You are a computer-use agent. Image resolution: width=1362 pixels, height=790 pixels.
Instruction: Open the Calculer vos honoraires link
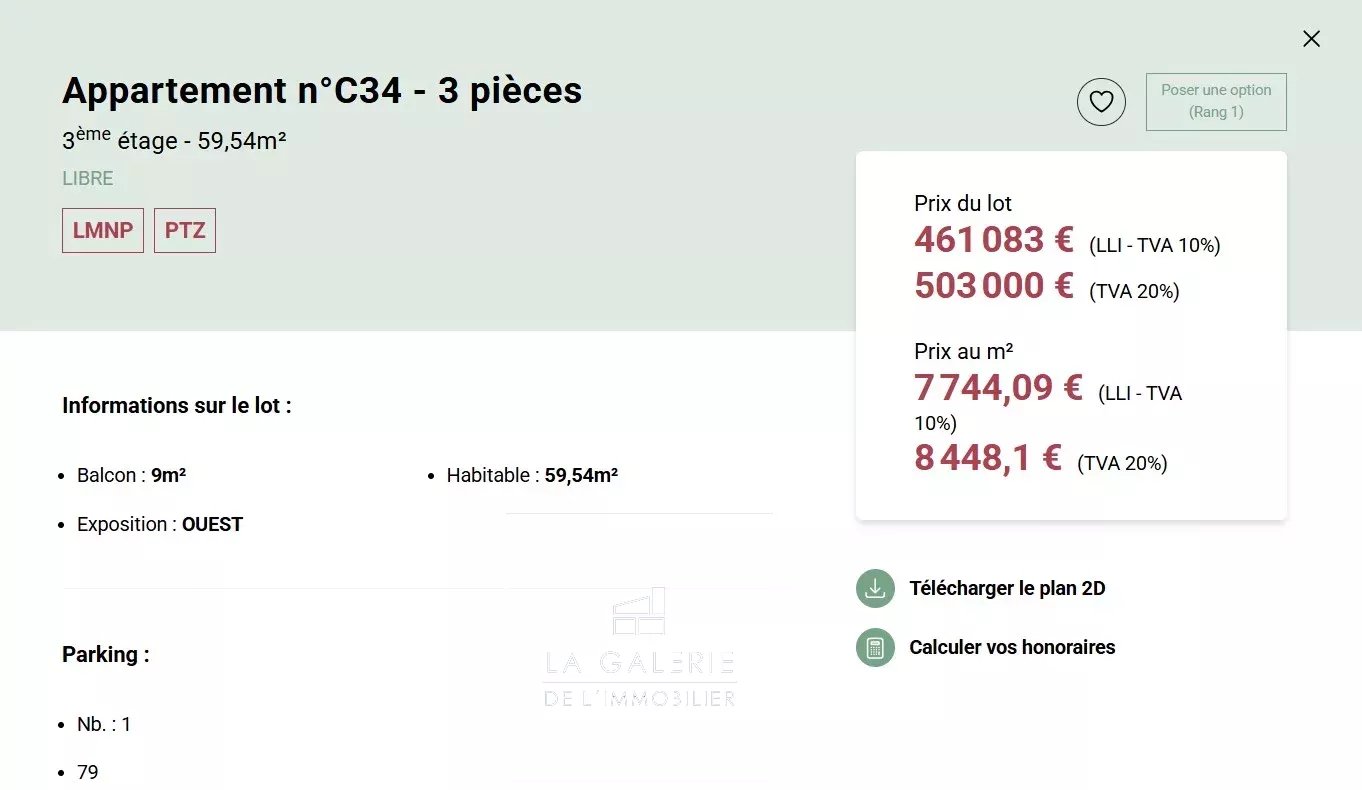click(x=1012, y=647)
